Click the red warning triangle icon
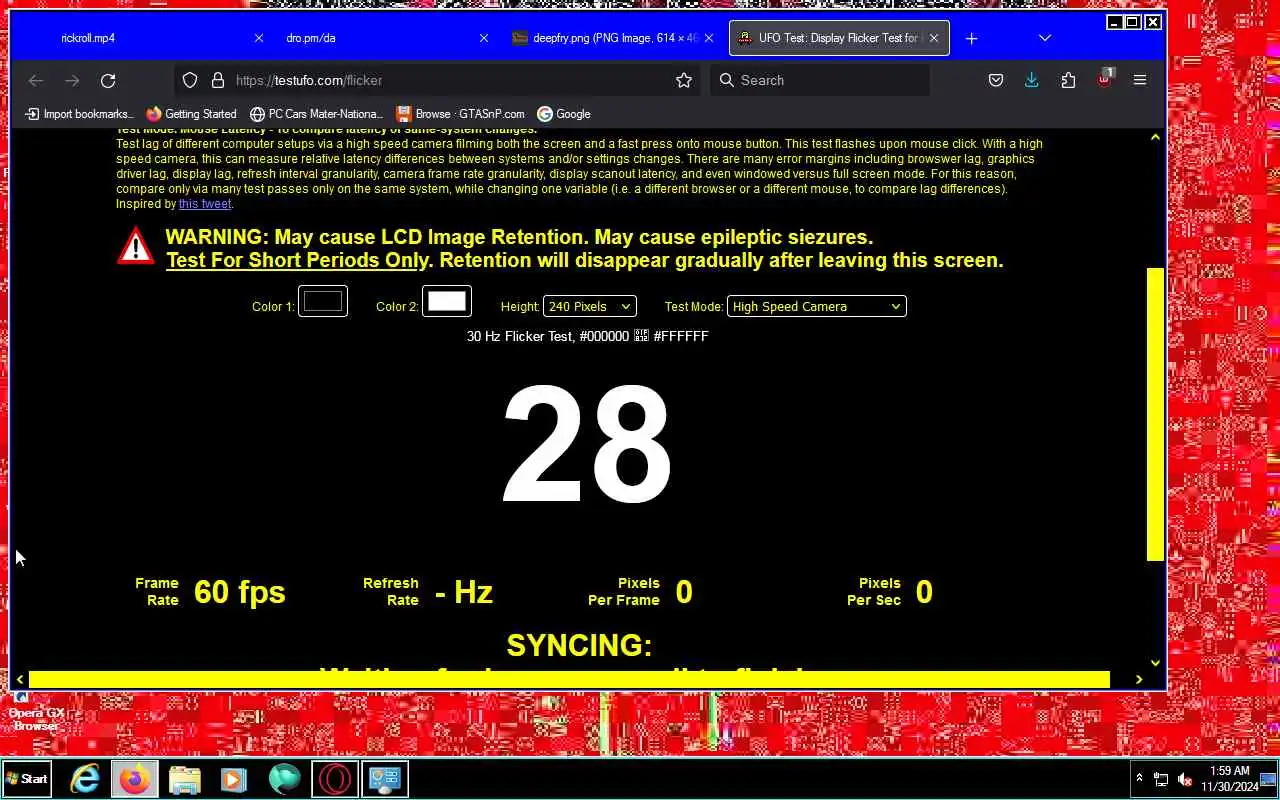The width and height of the screenshot is (1280, 800). (x=136, y=246)
